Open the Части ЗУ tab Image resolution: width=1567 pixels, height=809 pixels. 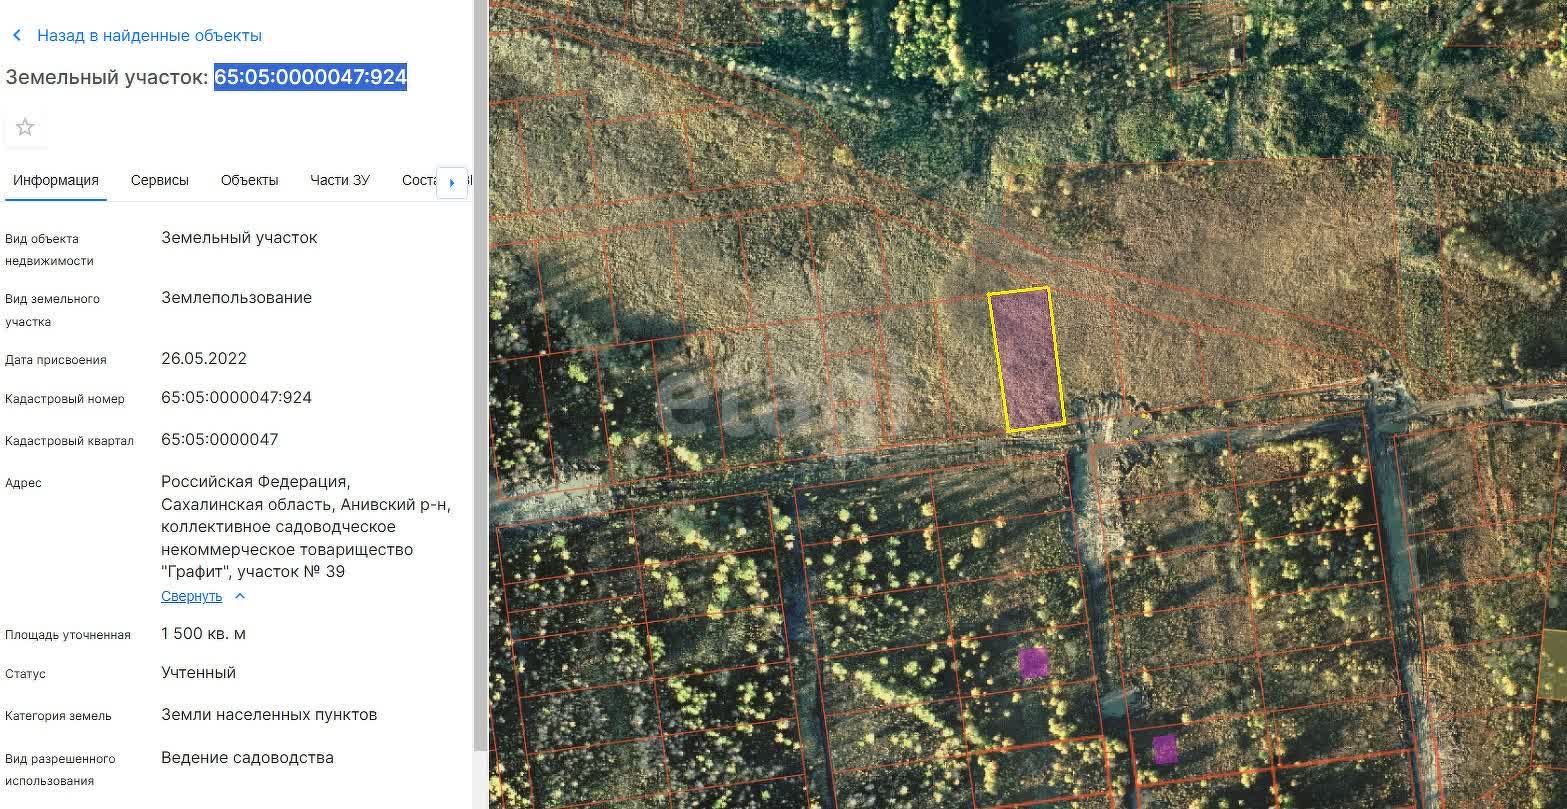339,180
